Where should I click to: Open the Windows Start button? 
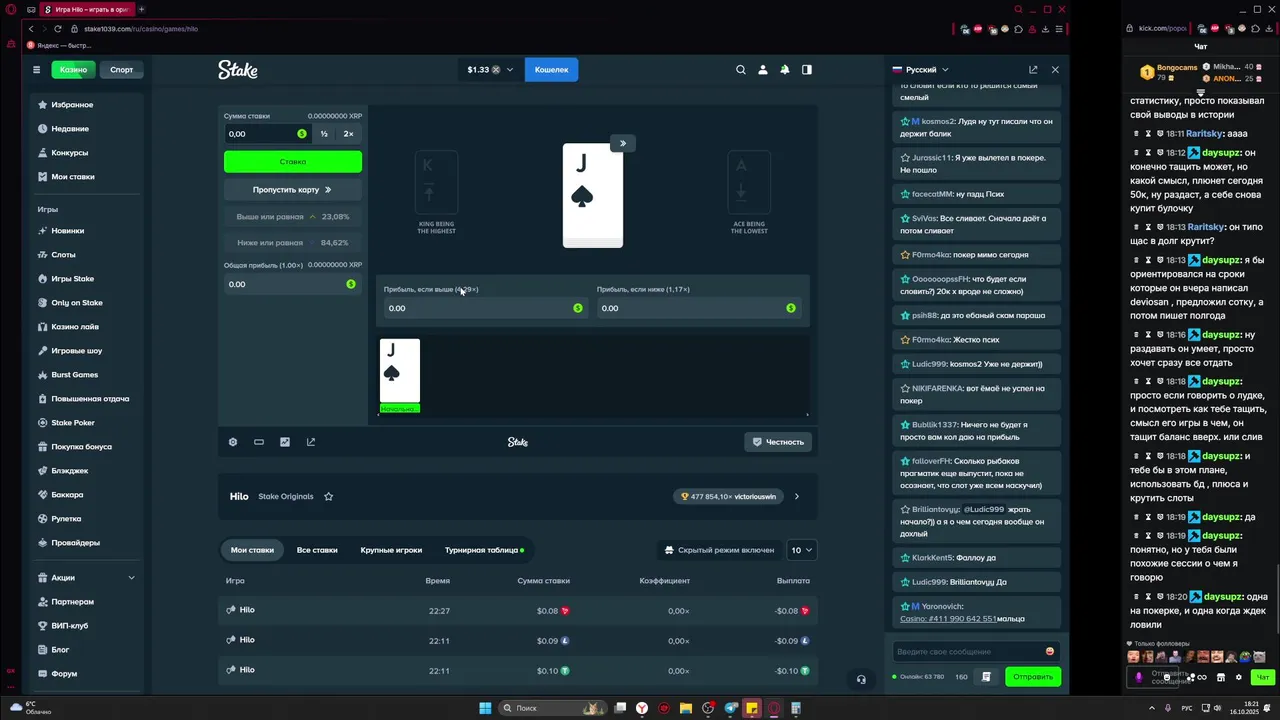tap(485, 708)
